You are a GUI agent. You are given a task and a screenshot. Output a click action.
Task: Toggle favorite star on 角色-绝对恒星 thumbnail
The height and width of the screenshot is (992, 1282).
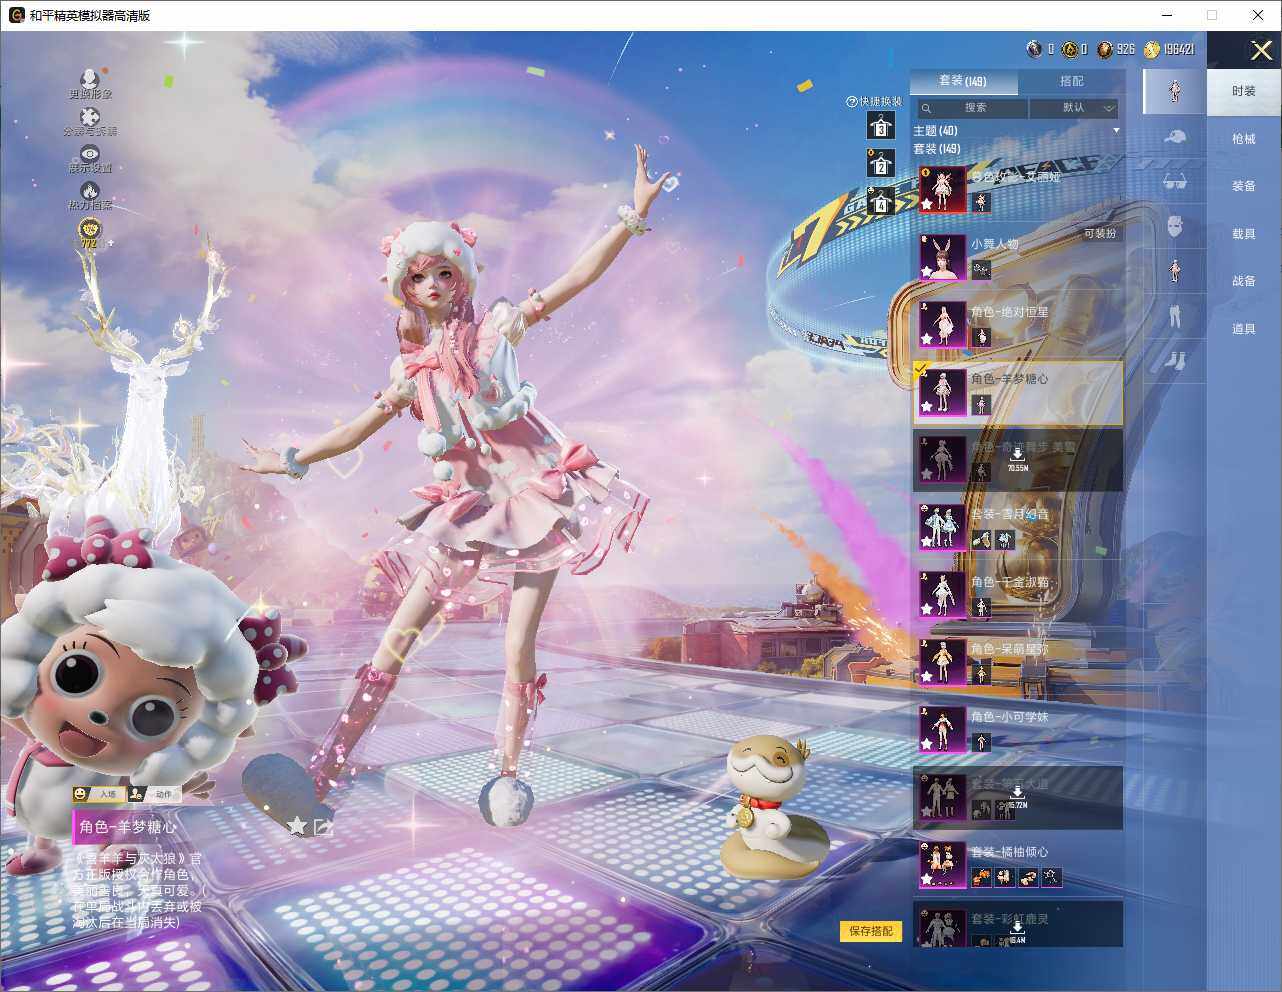pyautogui.click(x=927, y=340)
